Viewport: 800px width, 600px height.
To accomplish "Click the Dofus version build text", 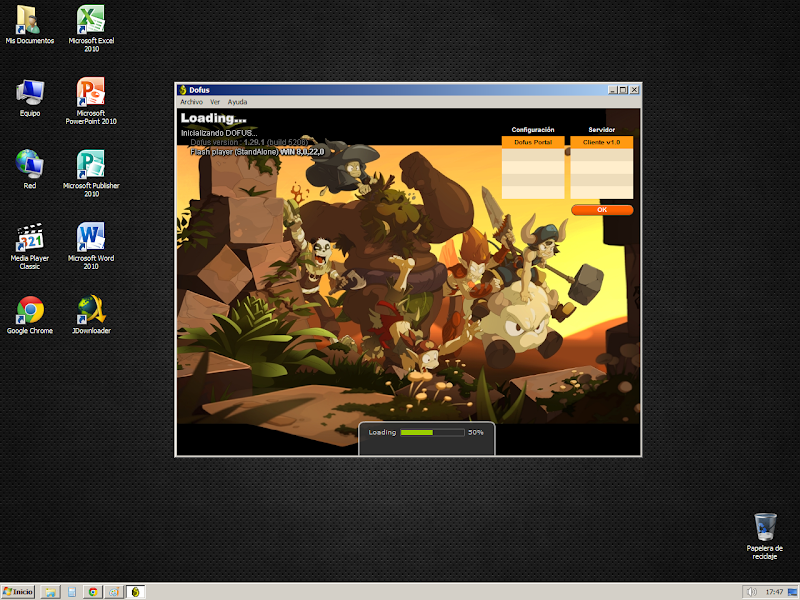I will click(x=249, y=142).
